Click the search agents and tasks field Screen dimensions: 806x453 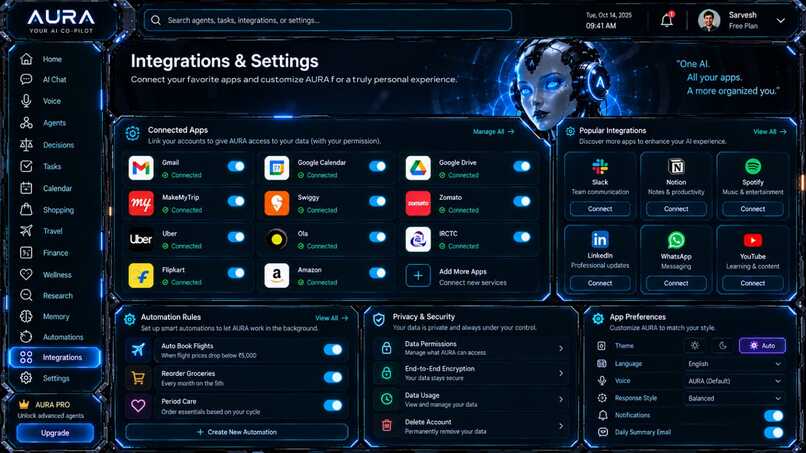click(328, 21)
